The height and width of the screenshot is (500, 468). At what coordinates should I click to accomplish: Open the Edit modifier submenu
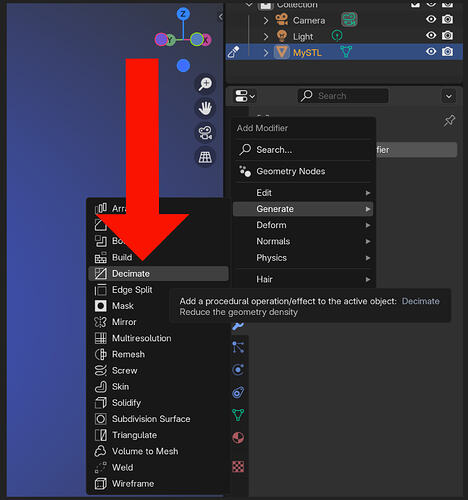pyautogui.click(x=303, y=193)
